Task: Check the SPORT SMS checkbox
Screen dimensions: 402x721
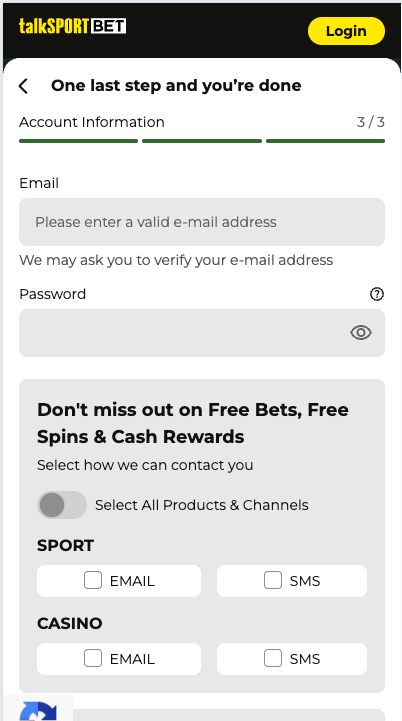Action: (273, 580)
